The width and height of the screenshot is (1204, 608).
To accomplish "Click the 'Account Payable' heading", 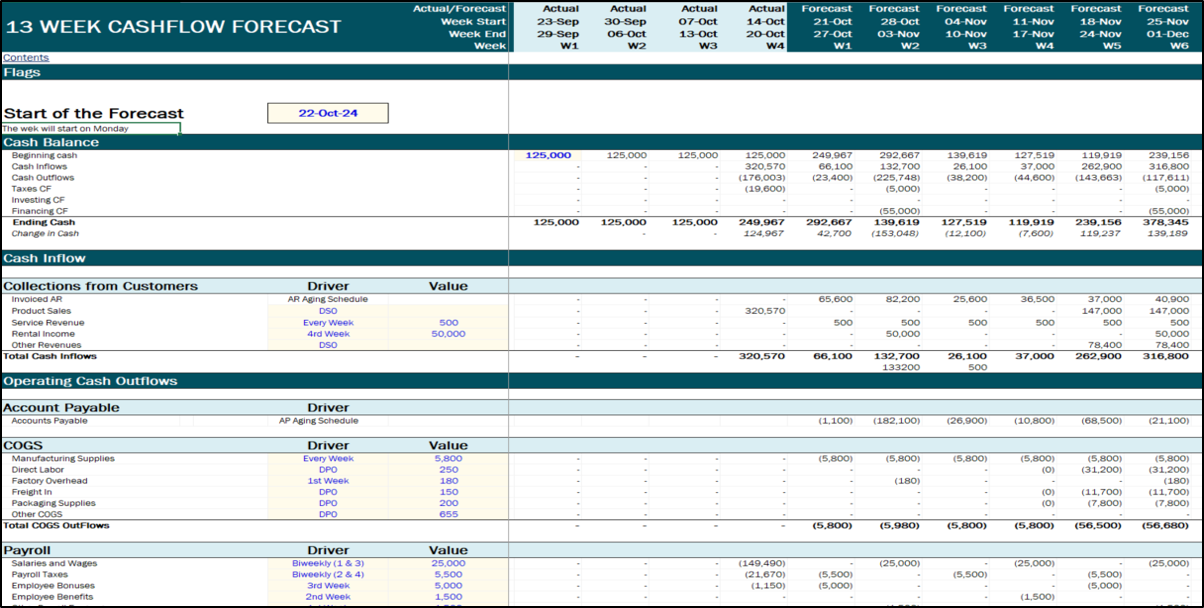I will coord(61,407).
